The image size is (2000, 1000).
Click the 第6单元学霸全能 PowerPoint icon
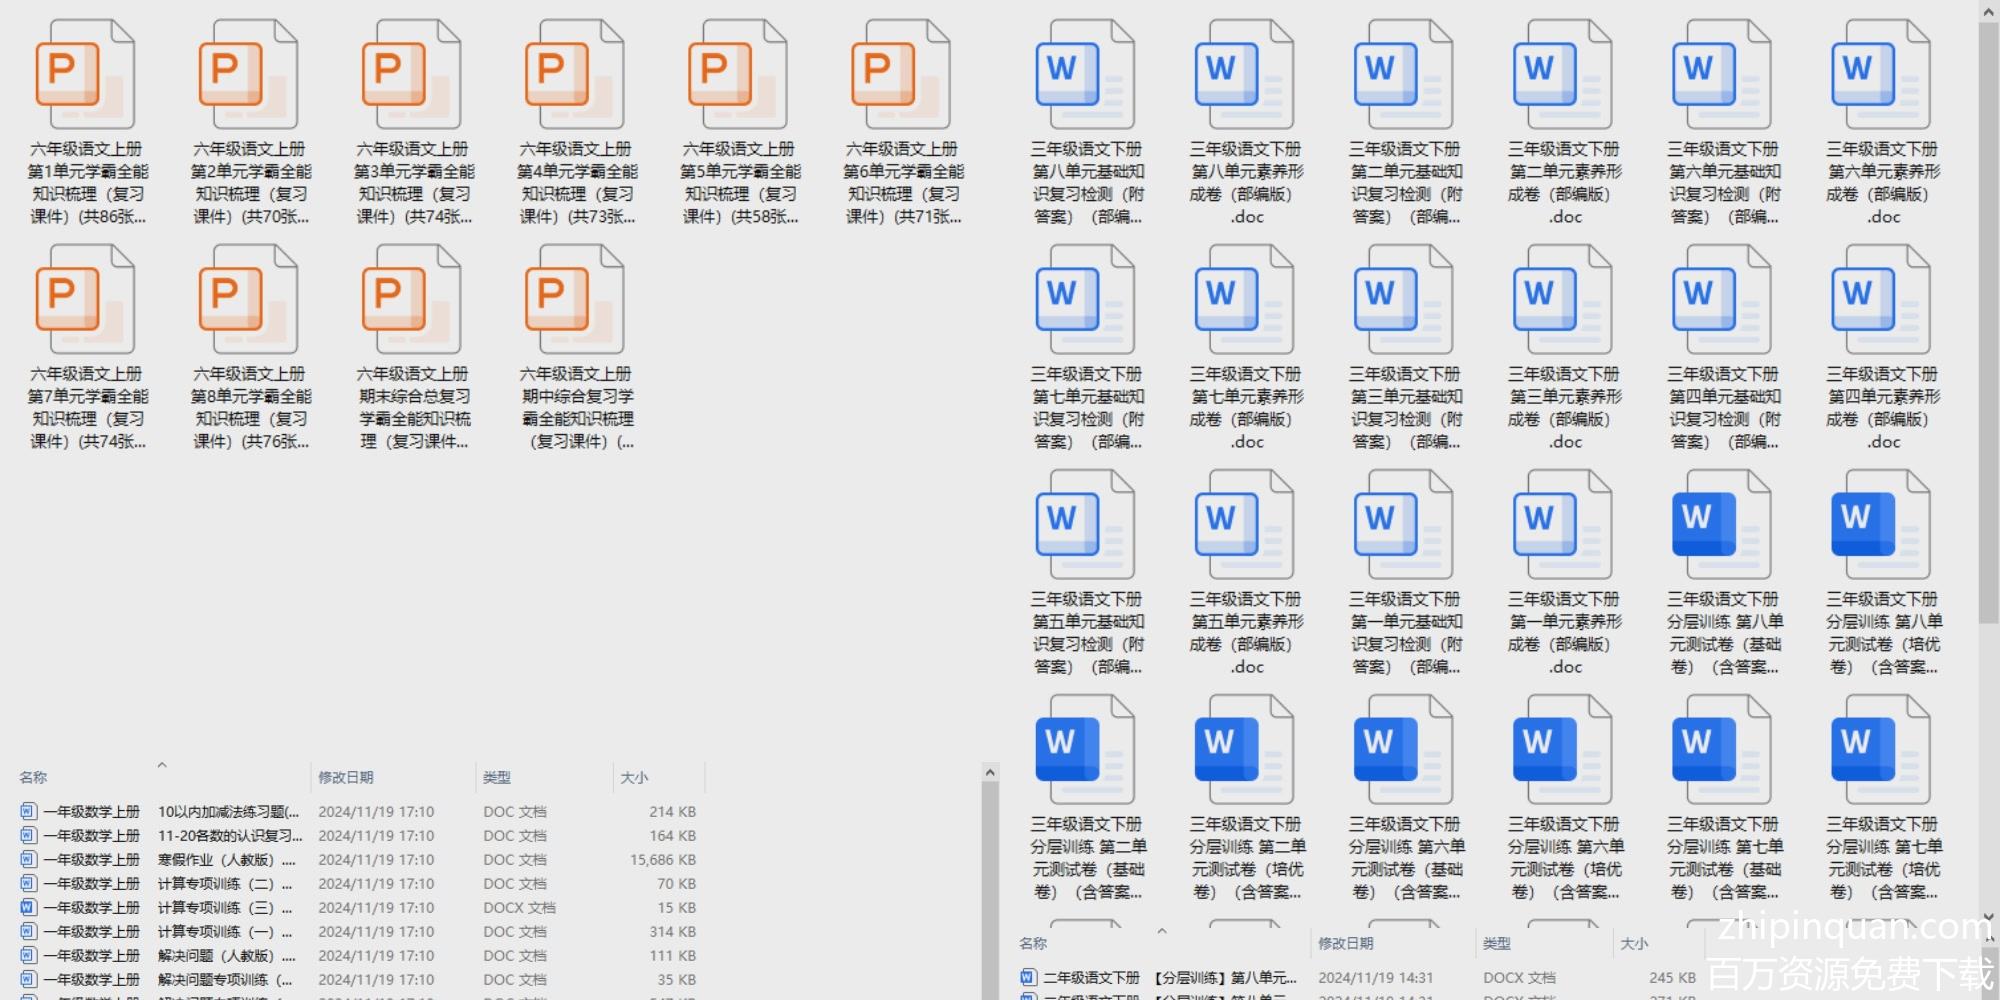click(901, 75)
